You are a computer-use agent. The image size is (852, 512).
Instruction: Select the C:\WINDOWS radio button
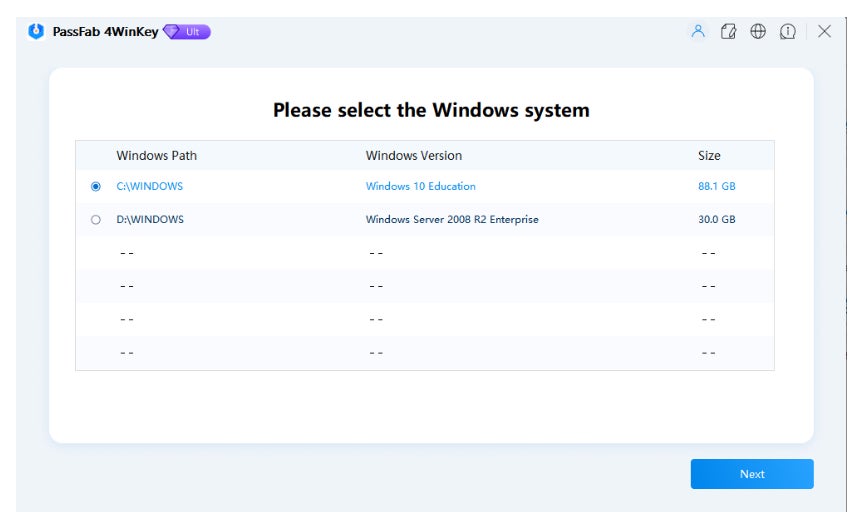point(96,186)
